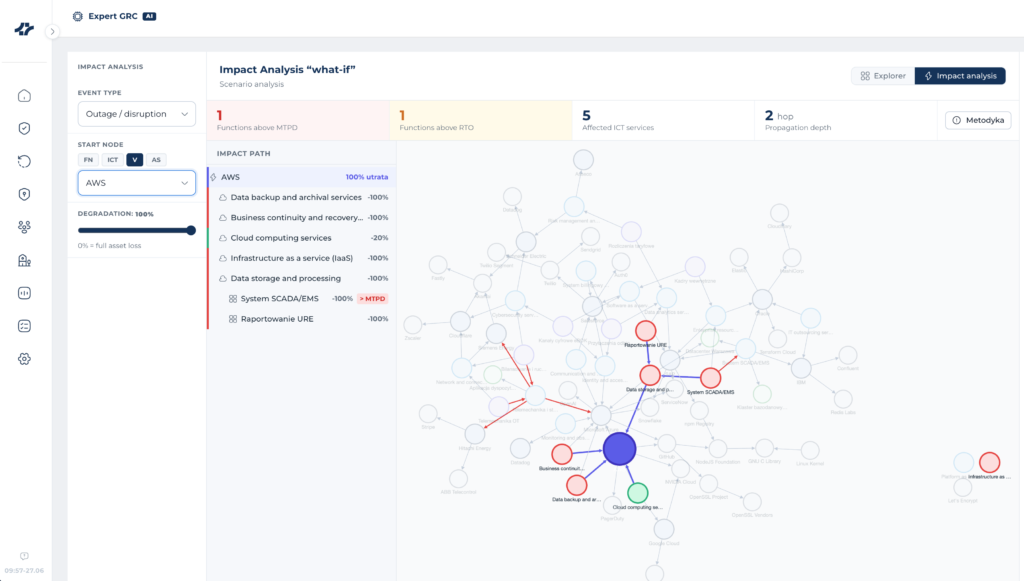The height and width of the screenshot is (581, 1024).
Task: Open the audio bars sidebar icon
Action: 24,293
